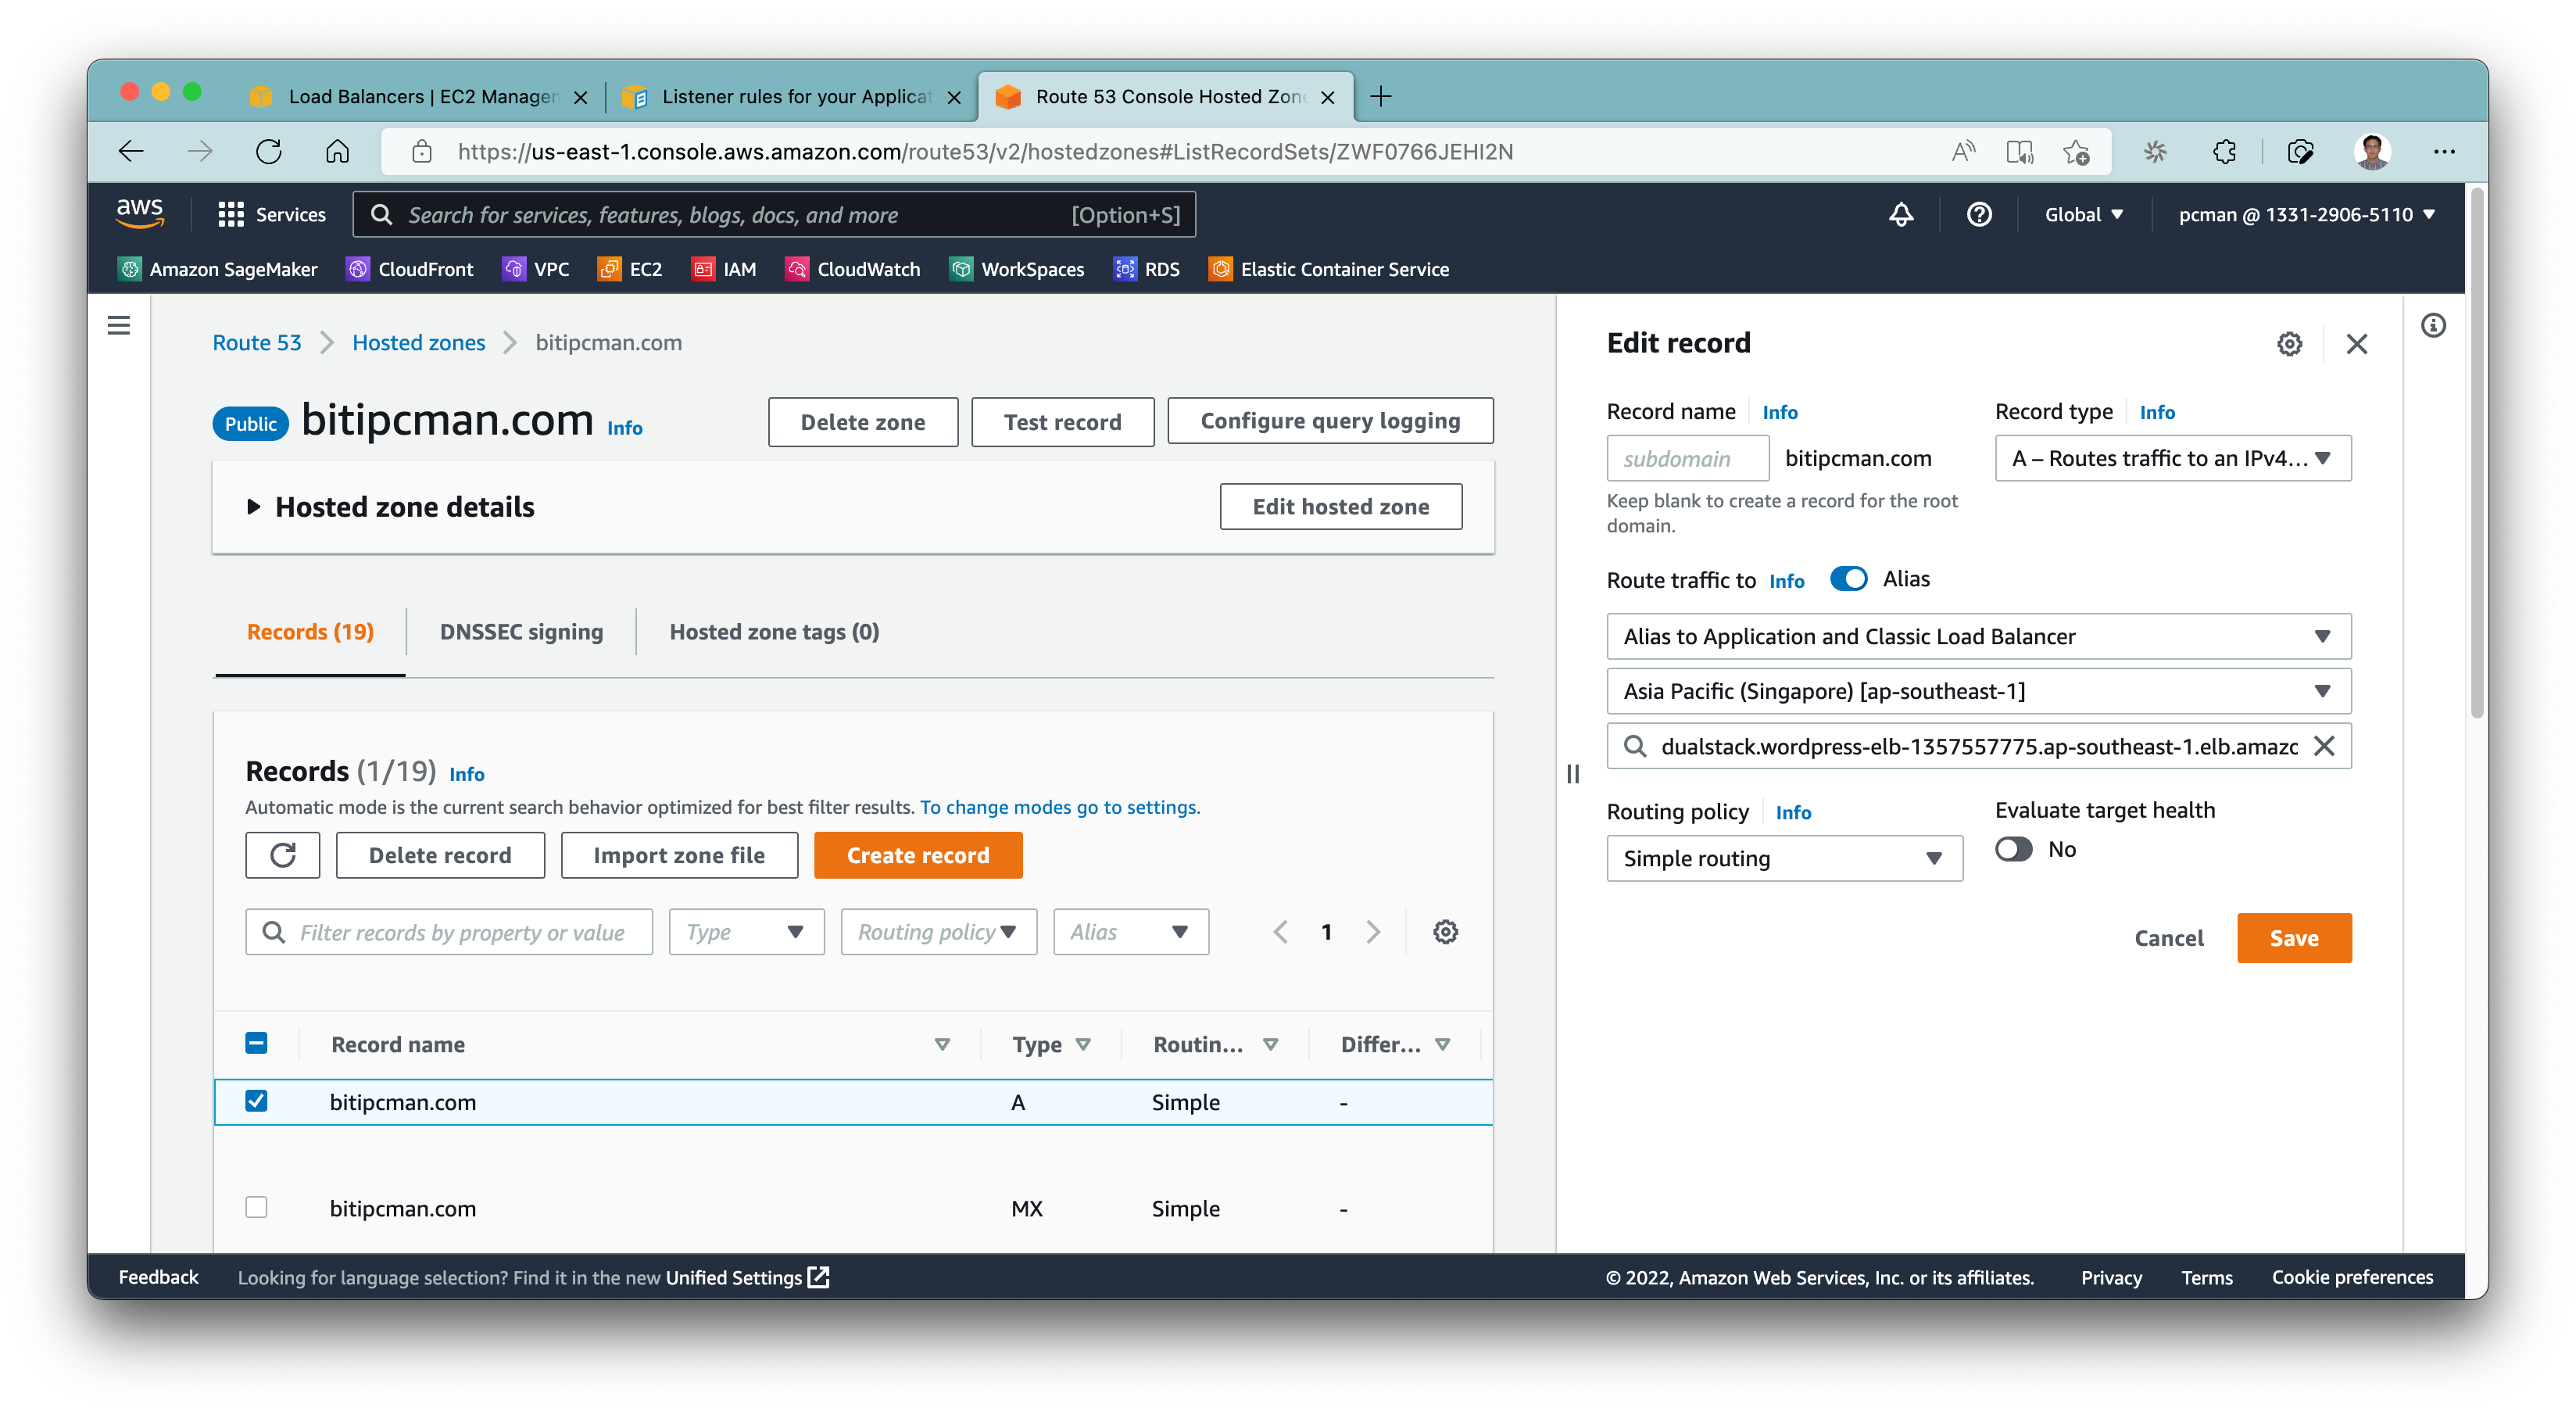
Task: Open Edit record panel settings gear
Action: (x=2289, y=344)
